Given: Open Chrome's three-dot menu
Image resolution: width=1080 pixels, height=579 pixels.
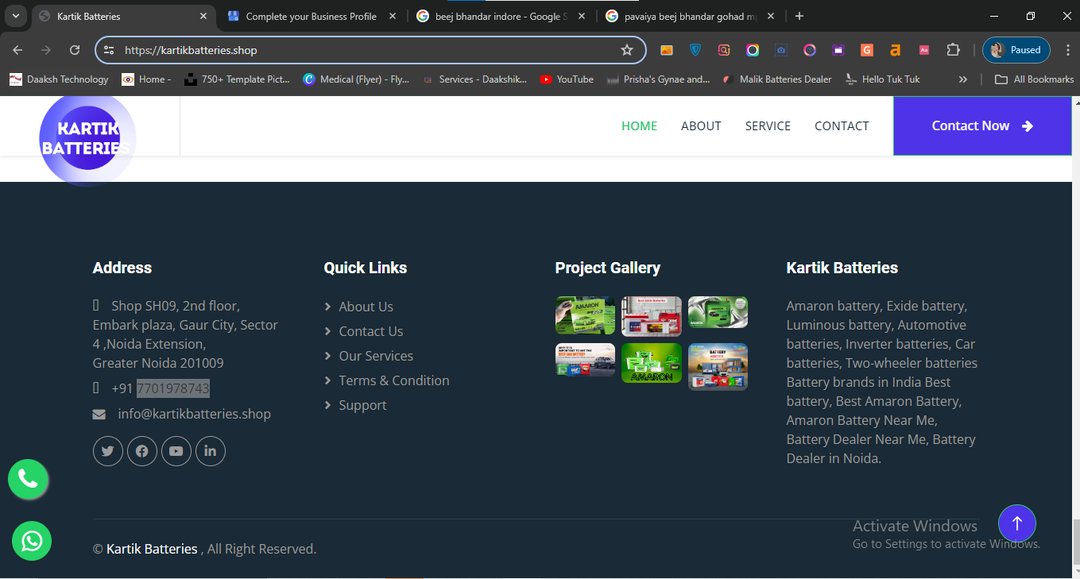Looking at the screenshot, I should point(1068,50).
